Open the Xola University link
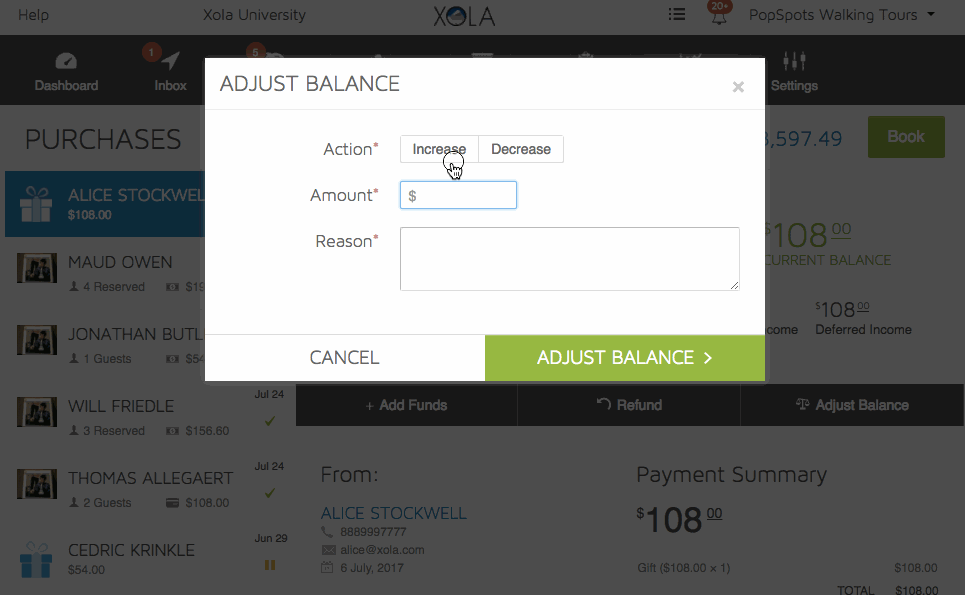Image resolution: width=965 pixels, height=595 pixels. 254,15
